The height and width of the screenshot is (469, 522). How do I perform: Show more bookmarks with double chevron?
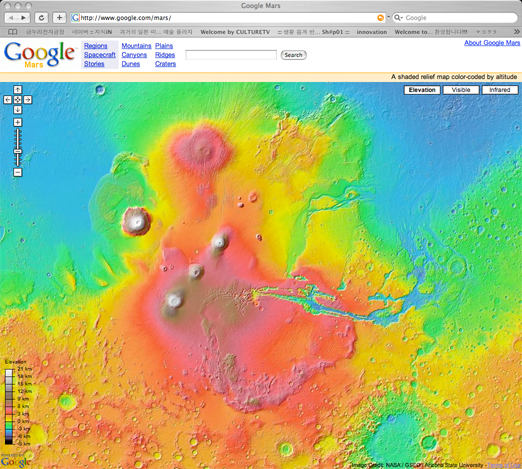click(x=517, y=32)
